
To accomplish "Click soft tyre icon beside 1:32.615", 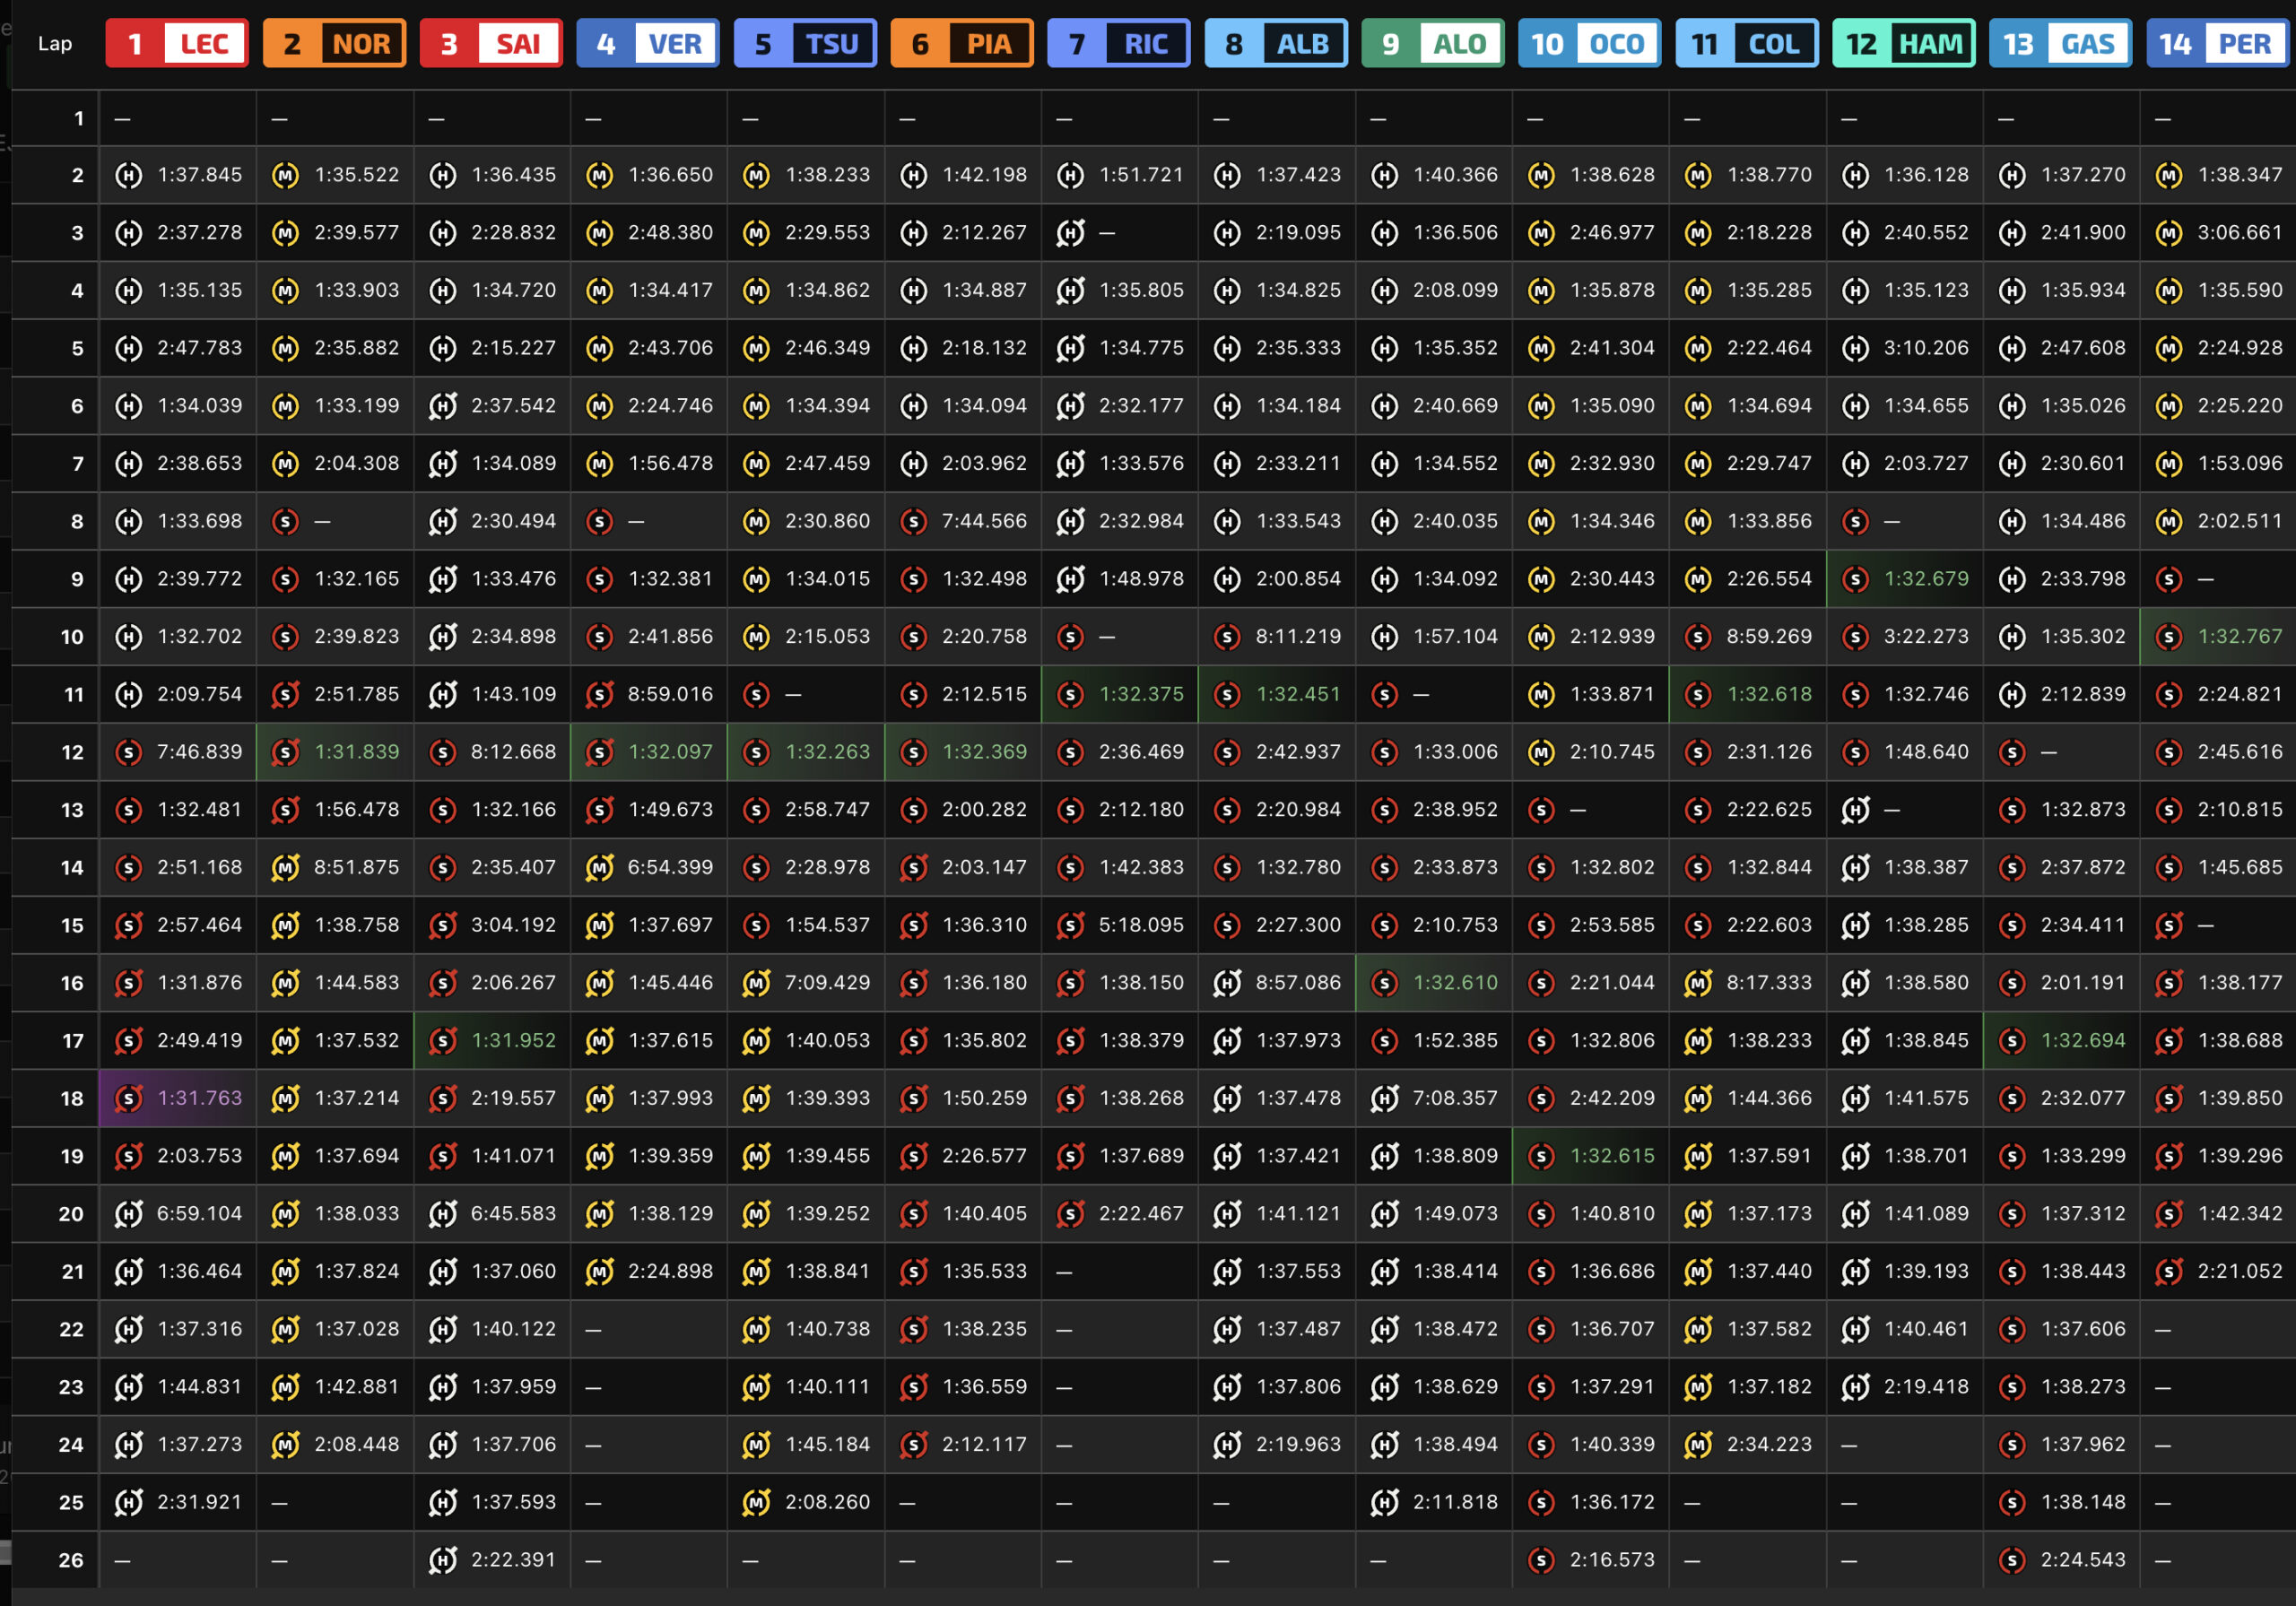I will pos(1542,1156).
